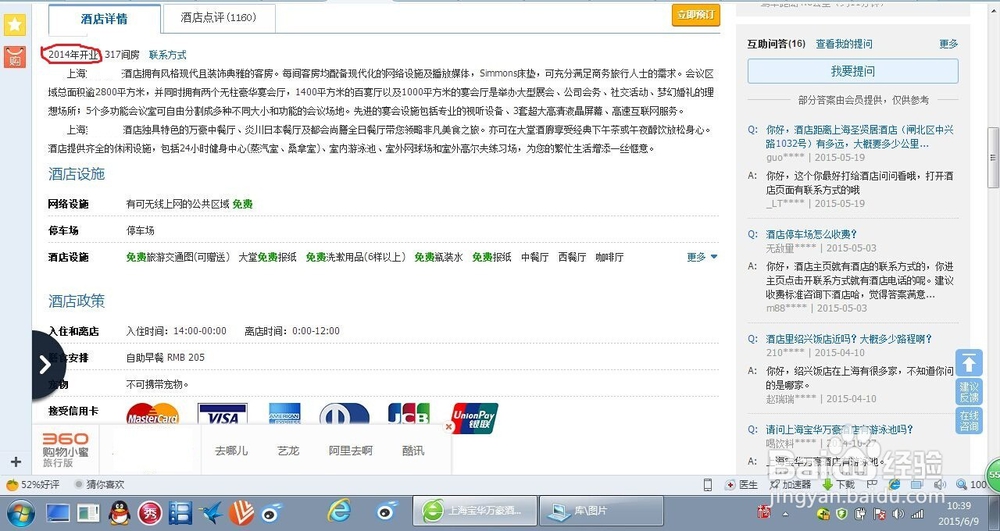Click system tray volume speaker icon
This screenshot has width=1000, height=531.
click(898, 514)
